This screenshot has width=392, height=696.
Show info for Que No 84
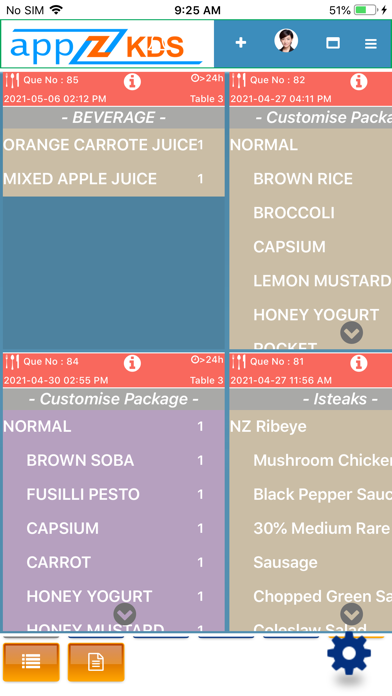coord(132,363)
